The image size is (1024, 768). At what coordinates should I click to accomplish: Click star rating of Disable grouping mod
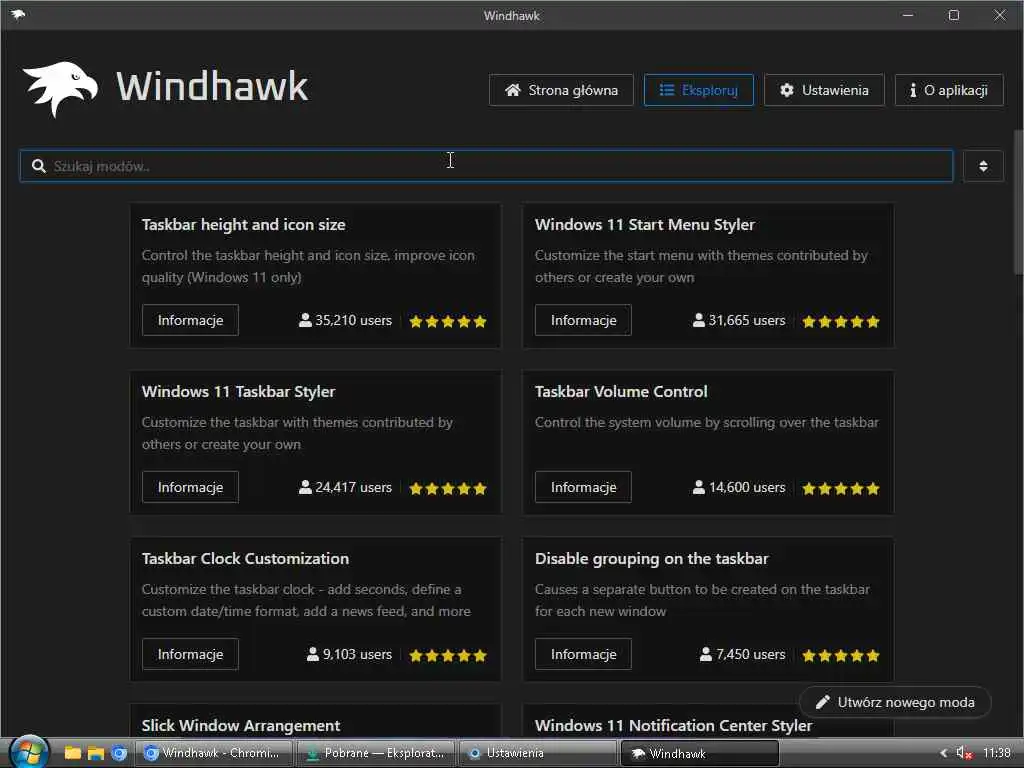[841, 656]
